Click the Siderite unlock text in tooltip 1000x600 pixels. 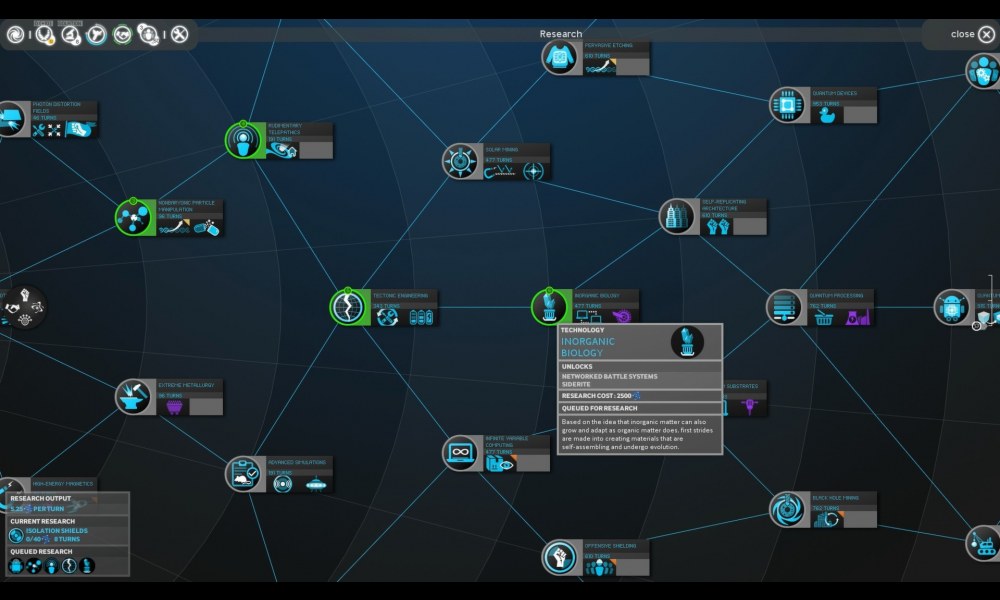[576, 384]
